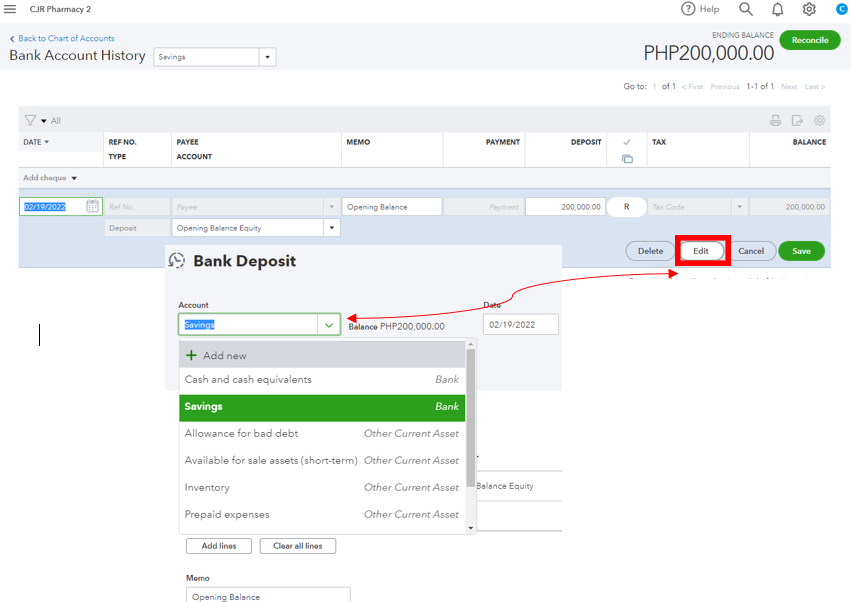Click the Reconcile button
Screen dimensions: 851x602
click(810, 40)
